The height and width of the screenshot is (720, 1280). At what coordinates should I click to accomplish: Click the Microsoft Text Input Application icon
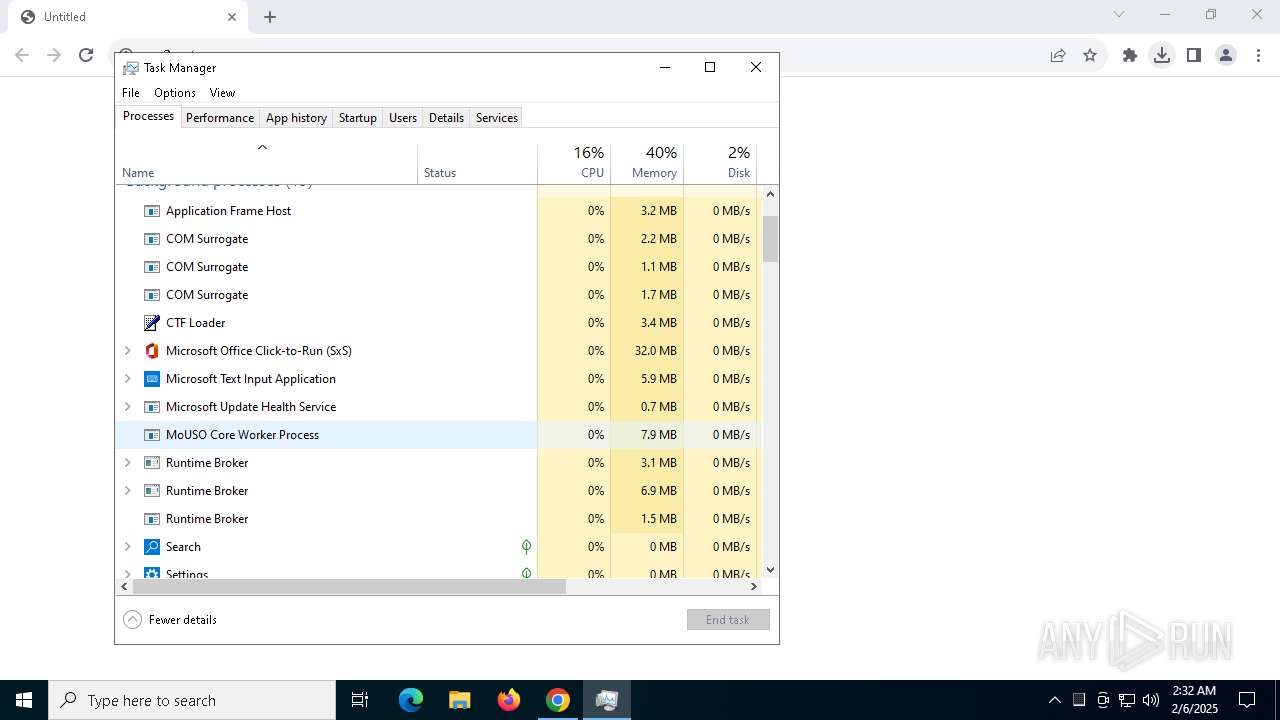pos(152,379)
